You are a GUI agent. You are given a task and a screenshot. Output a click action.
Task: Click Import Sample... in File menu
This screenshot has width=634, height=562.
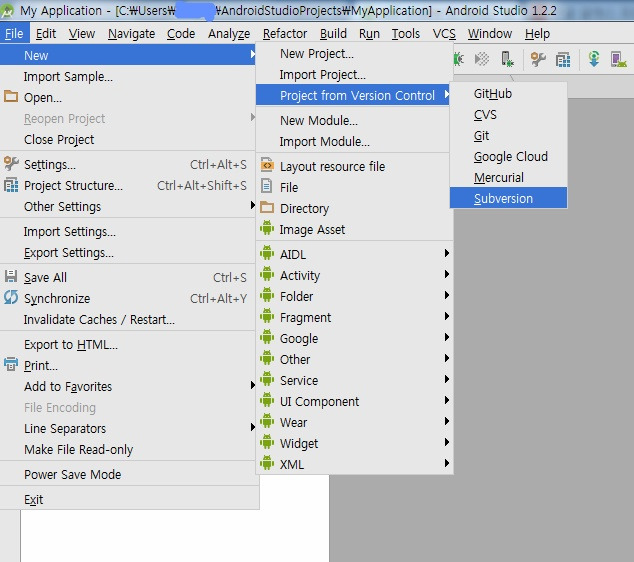(x=129, y=76)
